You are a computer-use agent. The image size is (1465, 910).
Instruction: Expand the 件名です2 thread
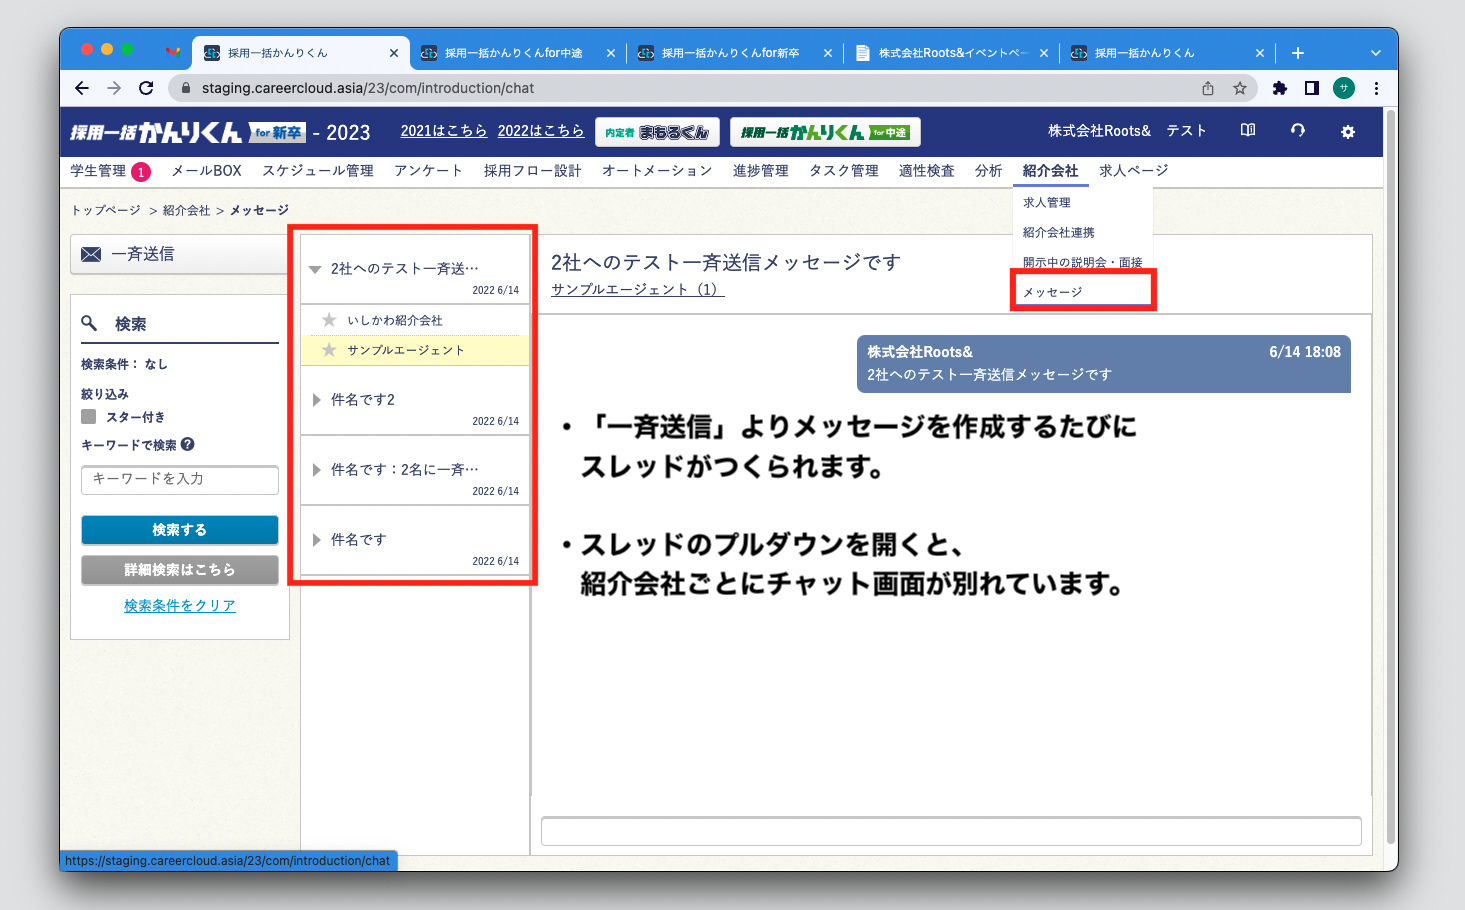tap(316, 400)
